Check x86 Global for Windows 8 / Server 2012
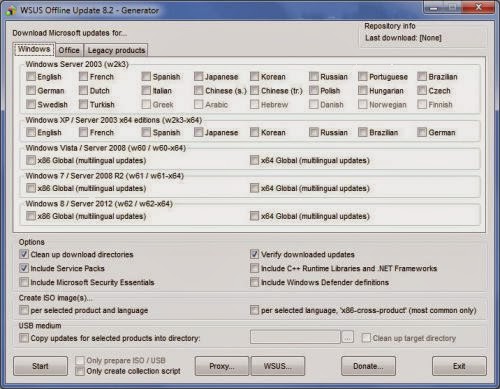Image resolution: width=500 pixels, height=389 pixels. [x=31, y=216]
